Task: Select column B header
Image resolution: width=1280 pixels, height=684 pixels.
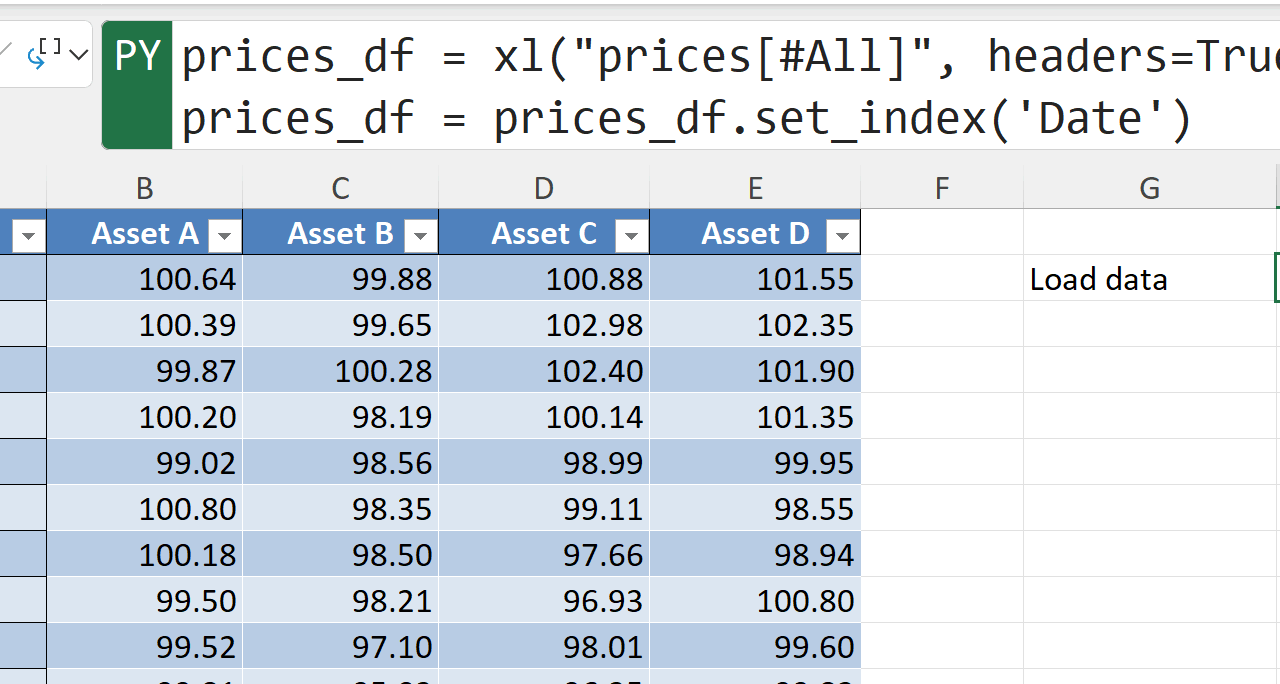Action: pyautogui.click(x=145, y=188)
